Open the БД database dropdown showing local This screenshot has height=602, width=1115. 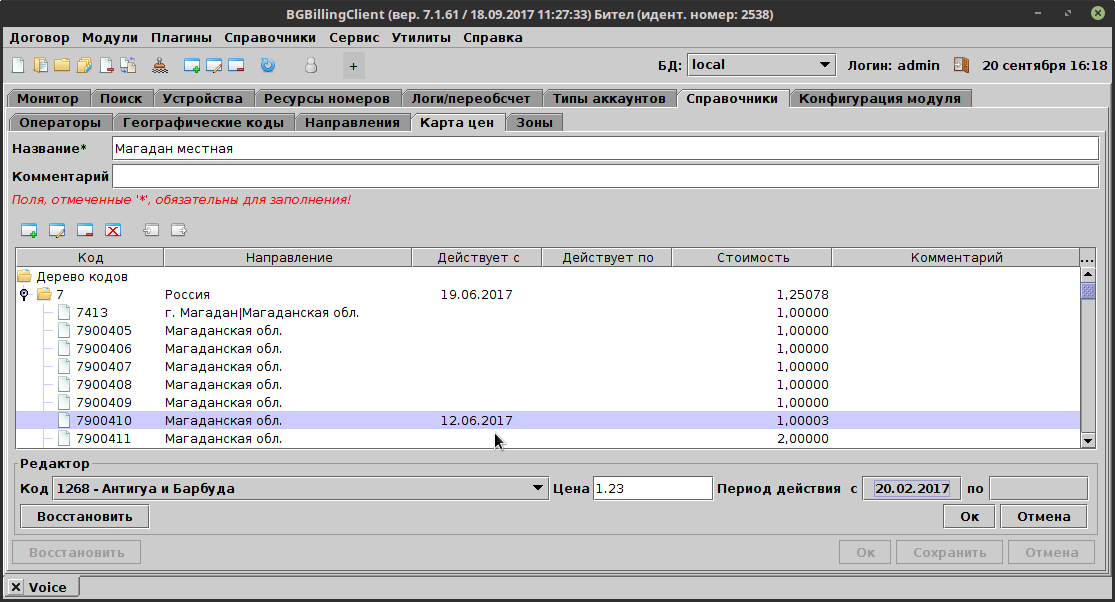pos(824,64)
